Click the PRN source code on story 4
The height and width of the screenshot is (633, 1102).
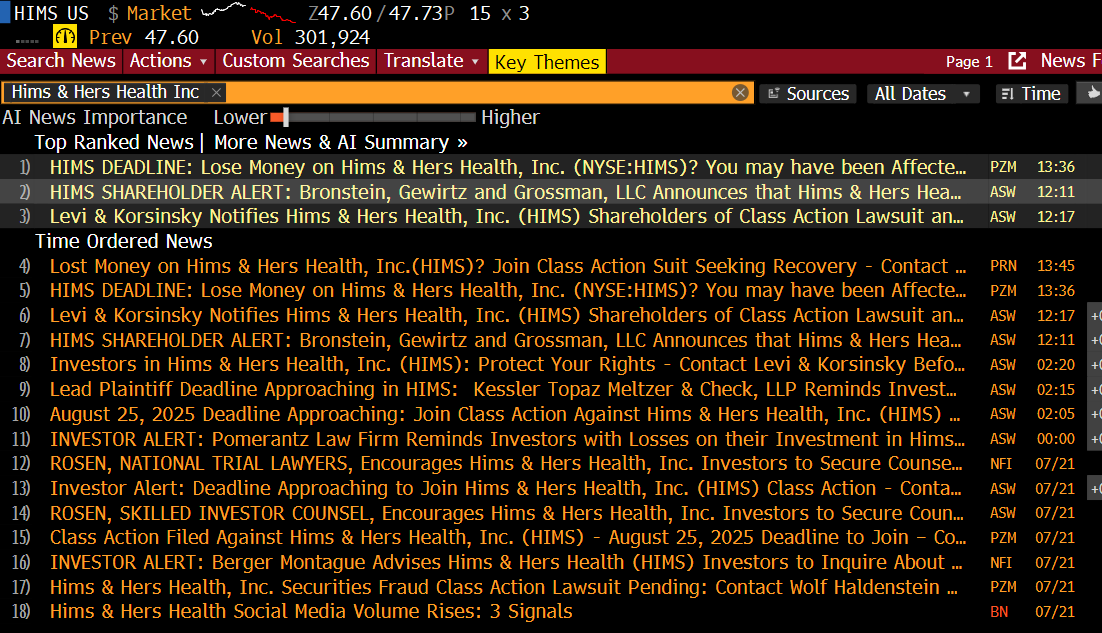click(x=1003, y=266)
